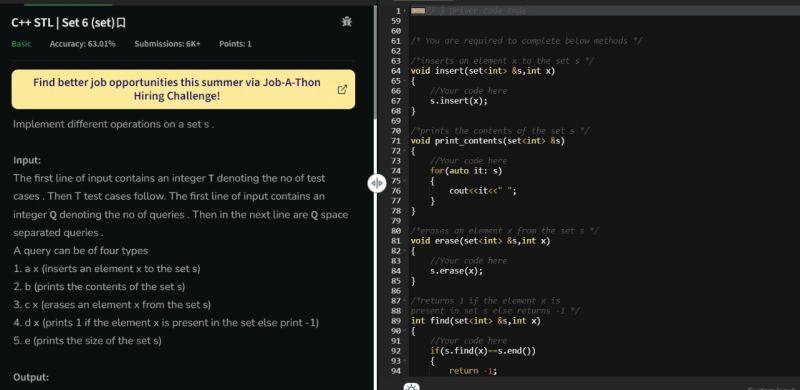Image resolution: width=800 pixels, height=390 pixels.
Task: Click line number 69 in the gutter
Action: pos(395,121)
